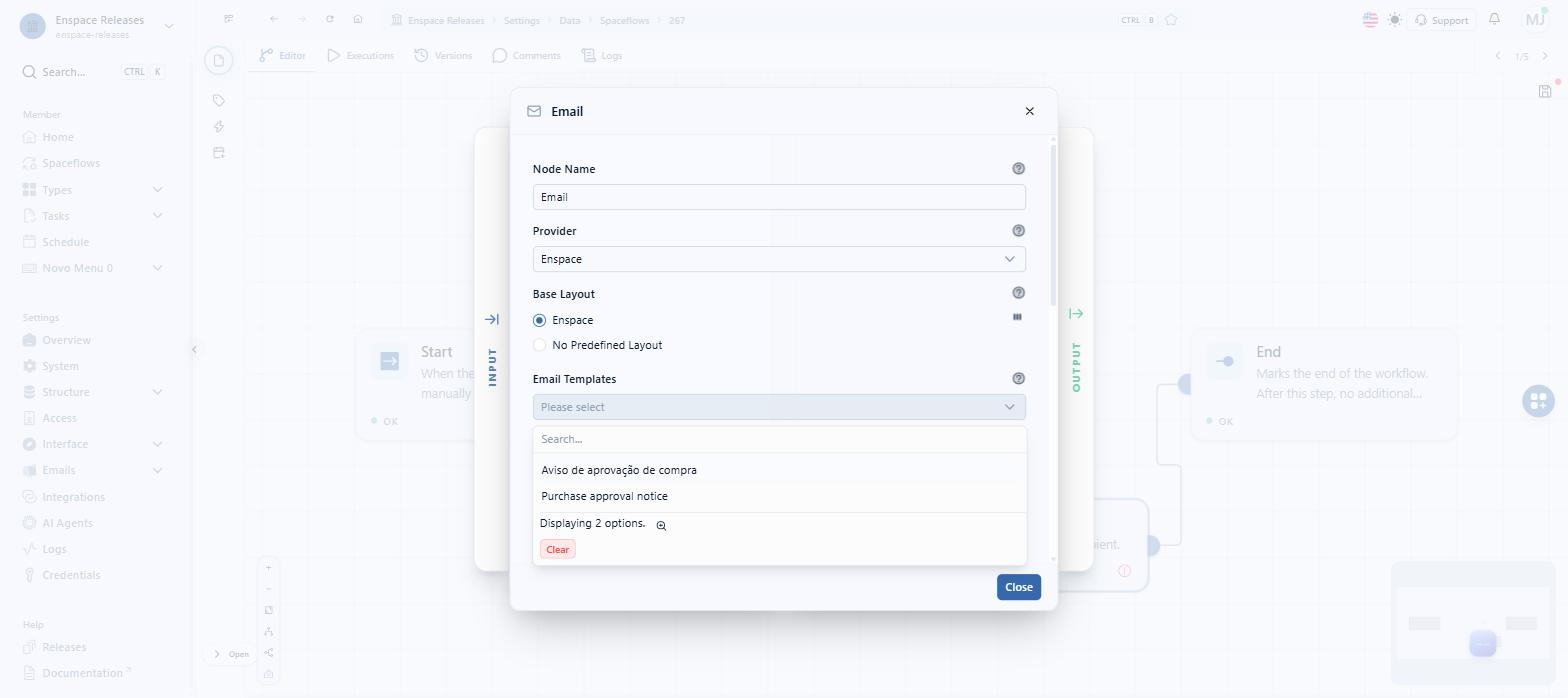The image size is (1568, 698).
Task: Click the auto-layout hierarchy icon in canvas controls
Action: pyautogui.click(x=268, y=632)
